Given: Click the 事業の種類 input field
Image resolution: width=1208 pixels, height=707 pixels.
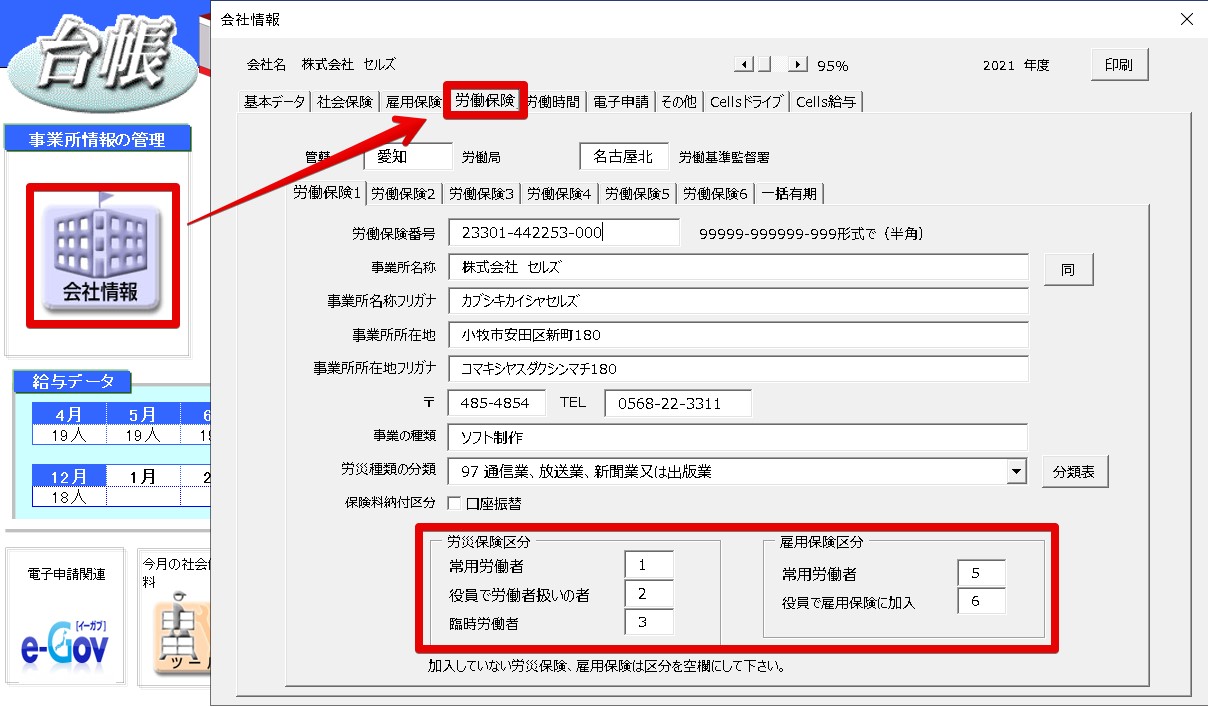Looking at the screenshot, I should tap(738, 437).
